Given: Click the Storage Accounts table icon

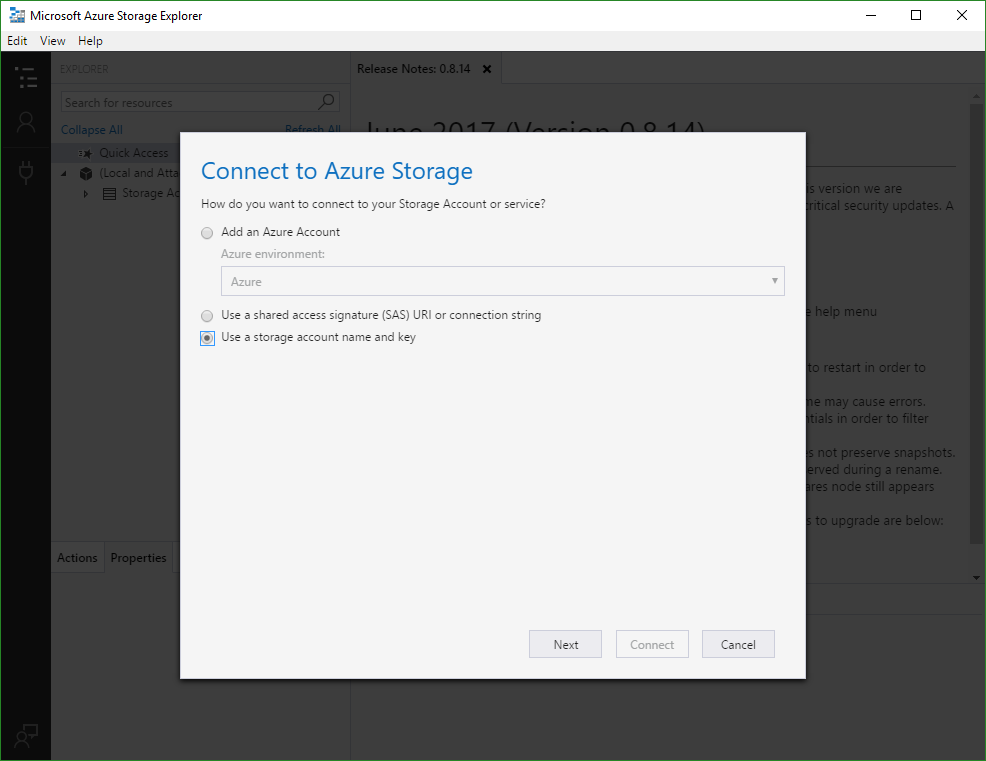Looking at the screenshot, I should tap(109, 193).
